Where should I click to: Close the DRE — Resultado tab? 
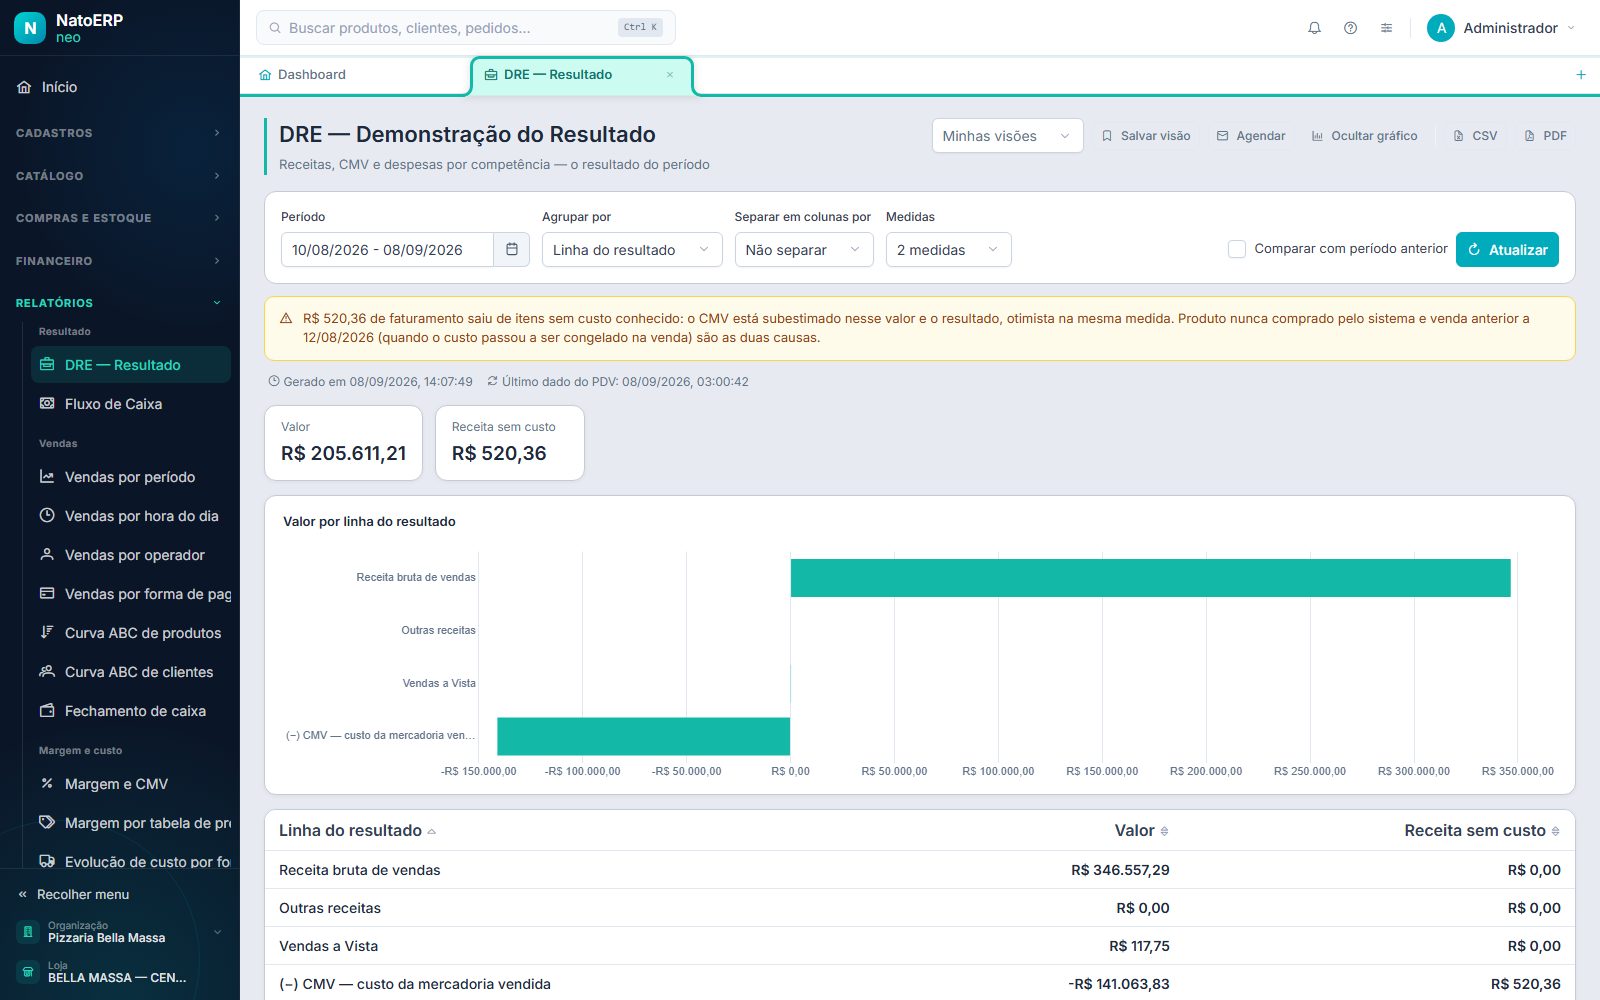[670, 75]
